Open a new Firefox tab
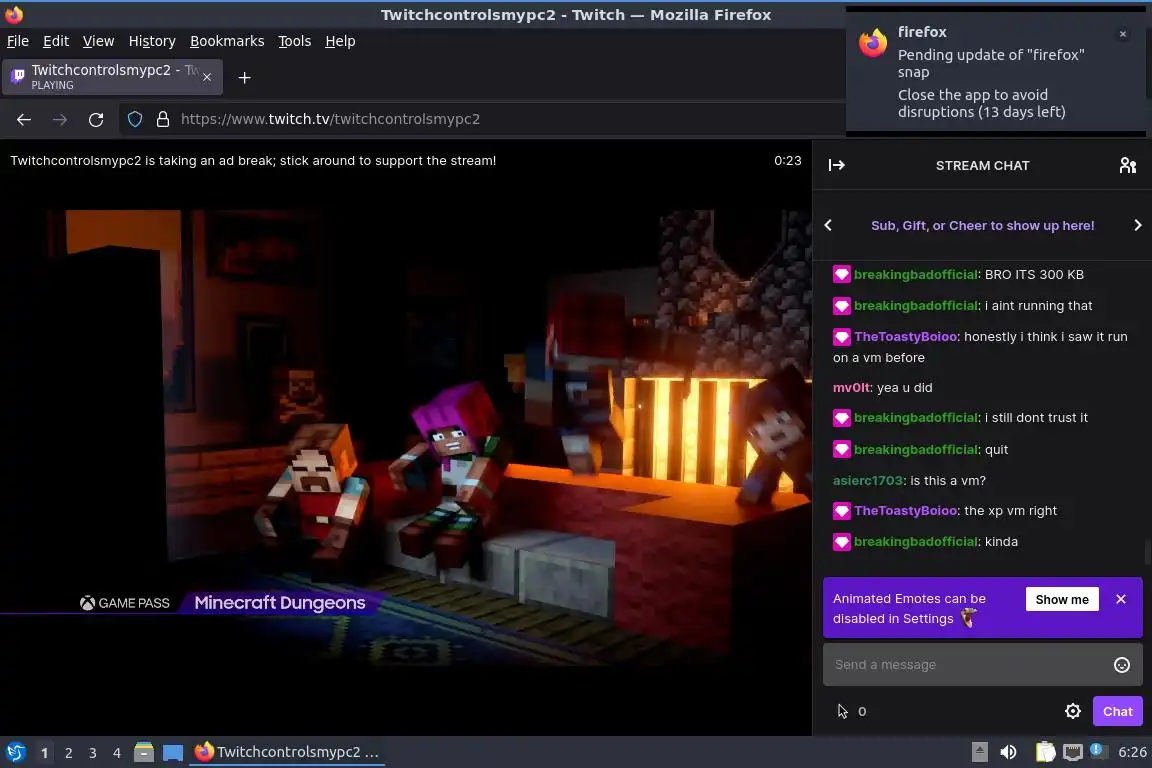This screenshot has height=768, width=1152. point(245,77)
